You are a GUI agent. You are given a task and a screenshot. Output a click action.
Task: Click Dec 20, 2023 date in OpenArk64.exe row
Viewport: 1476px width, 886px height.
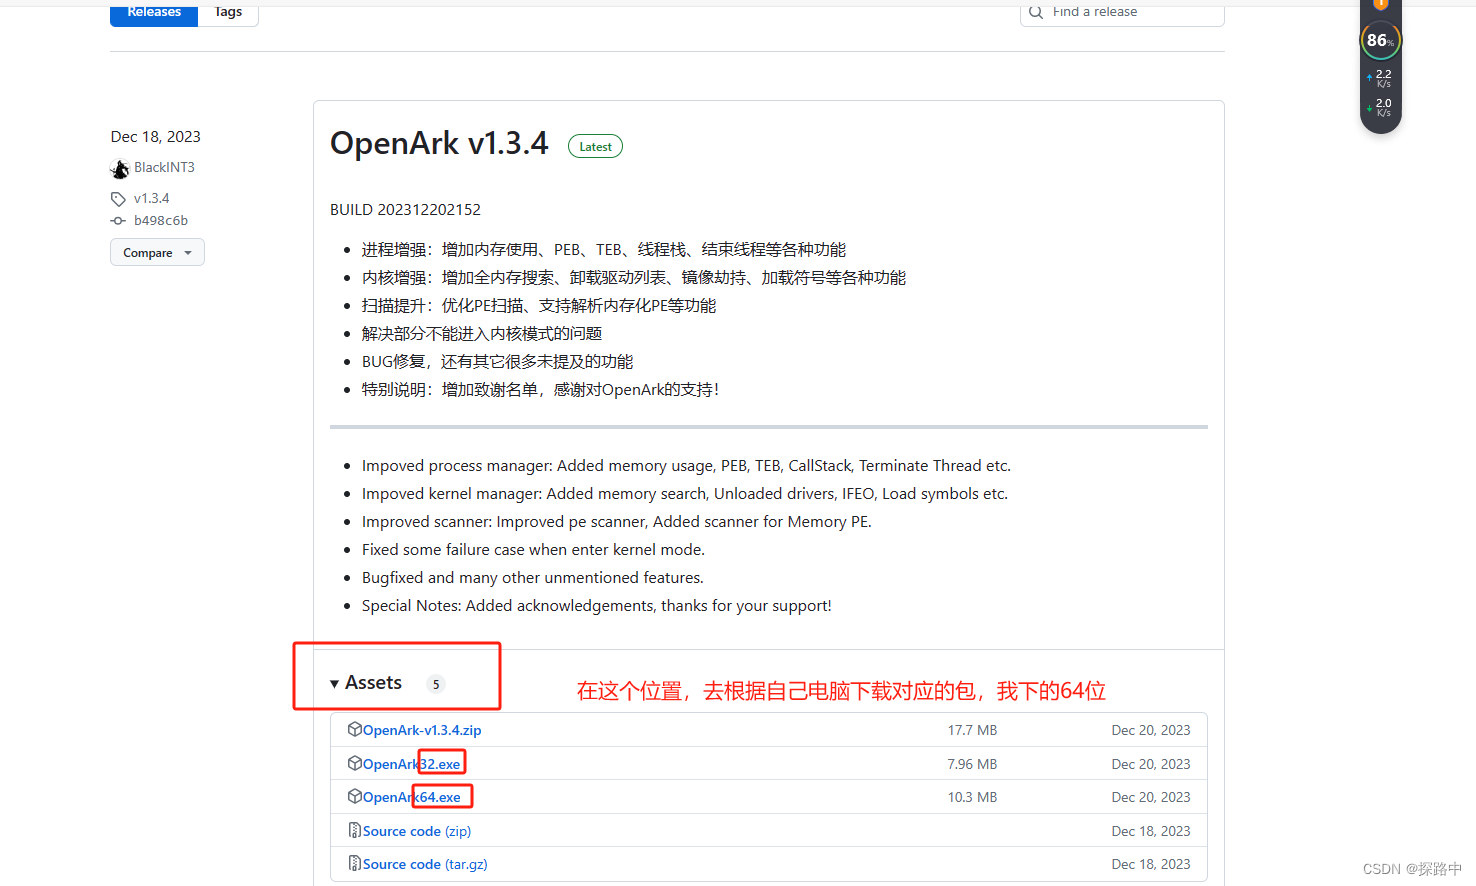1151,797
